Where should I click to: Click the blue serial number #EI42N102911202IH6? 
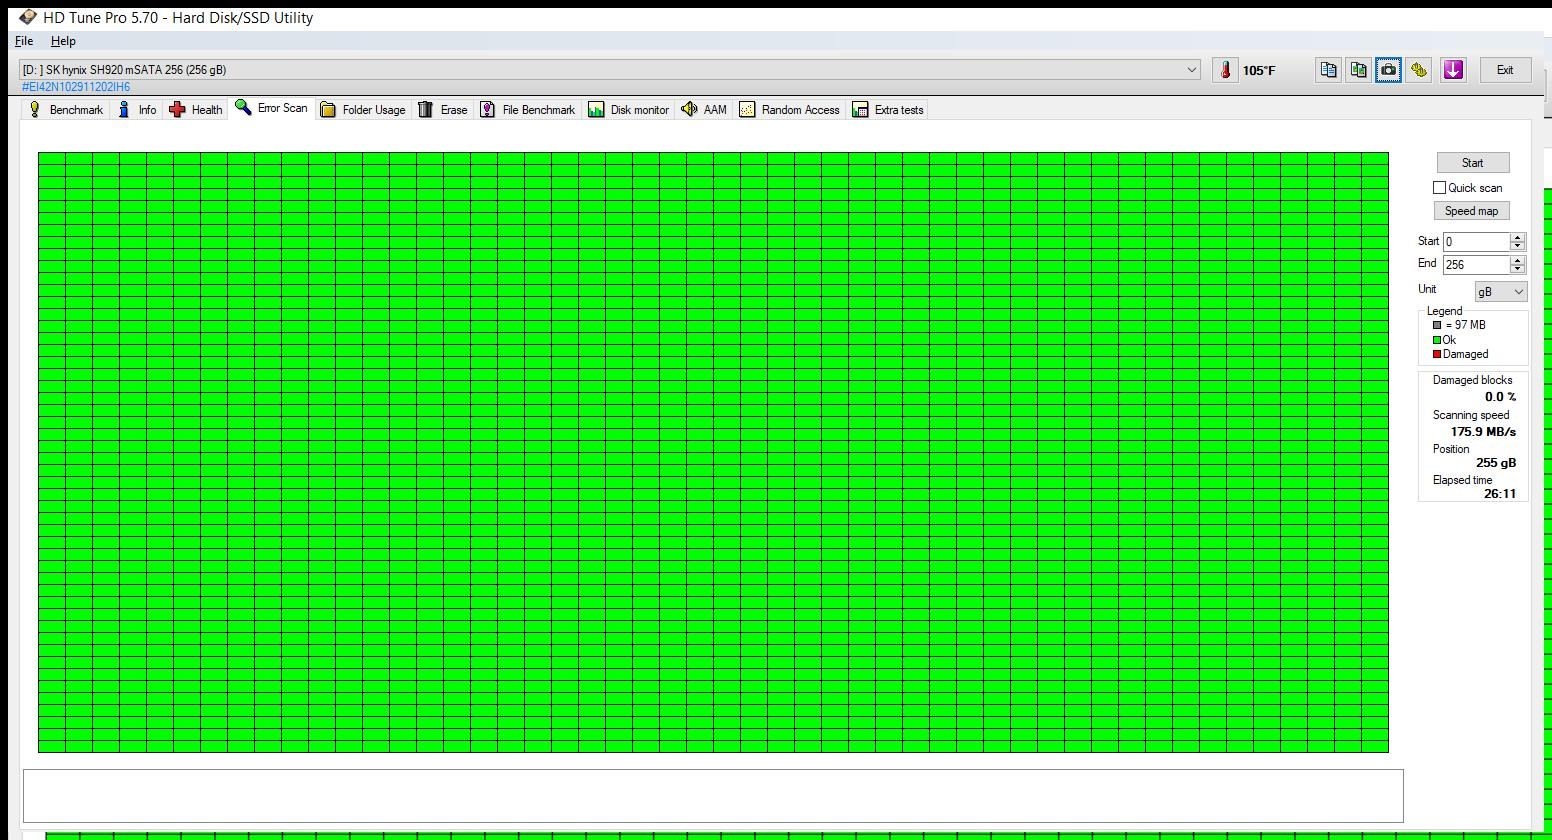point(76,87)
